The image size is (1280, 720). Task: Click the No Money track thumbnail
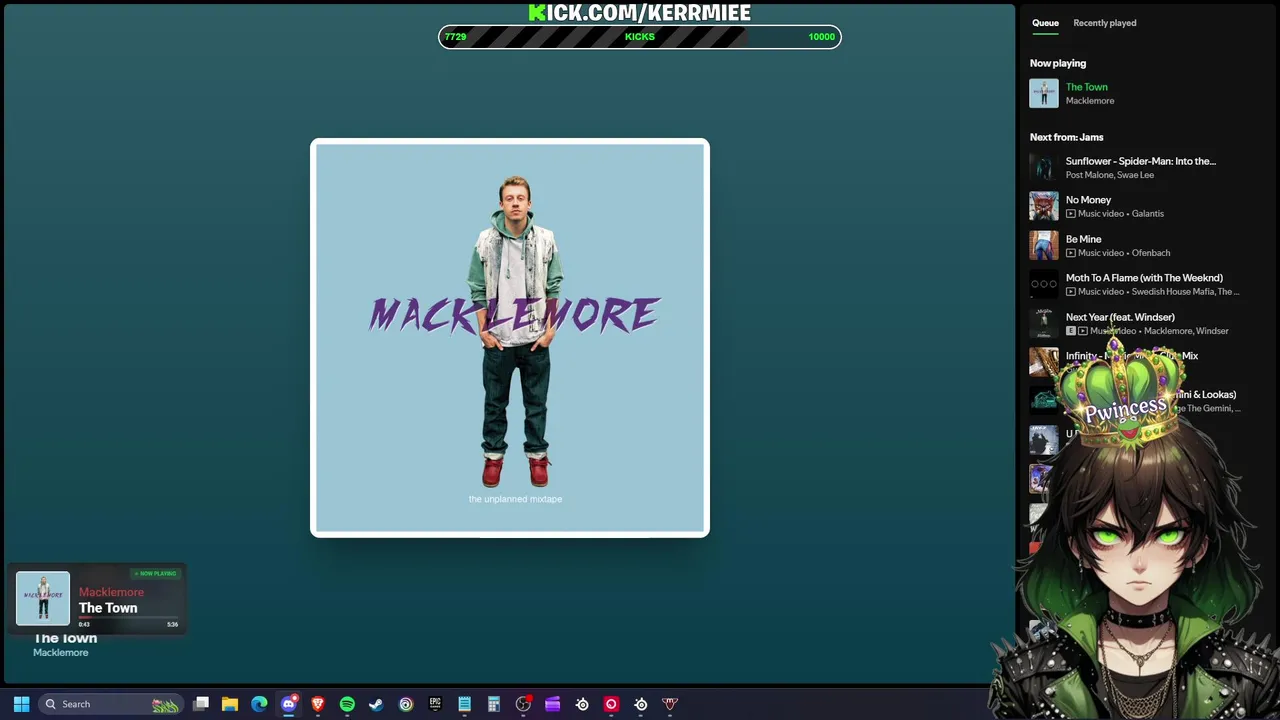(x=1044, y=207)
